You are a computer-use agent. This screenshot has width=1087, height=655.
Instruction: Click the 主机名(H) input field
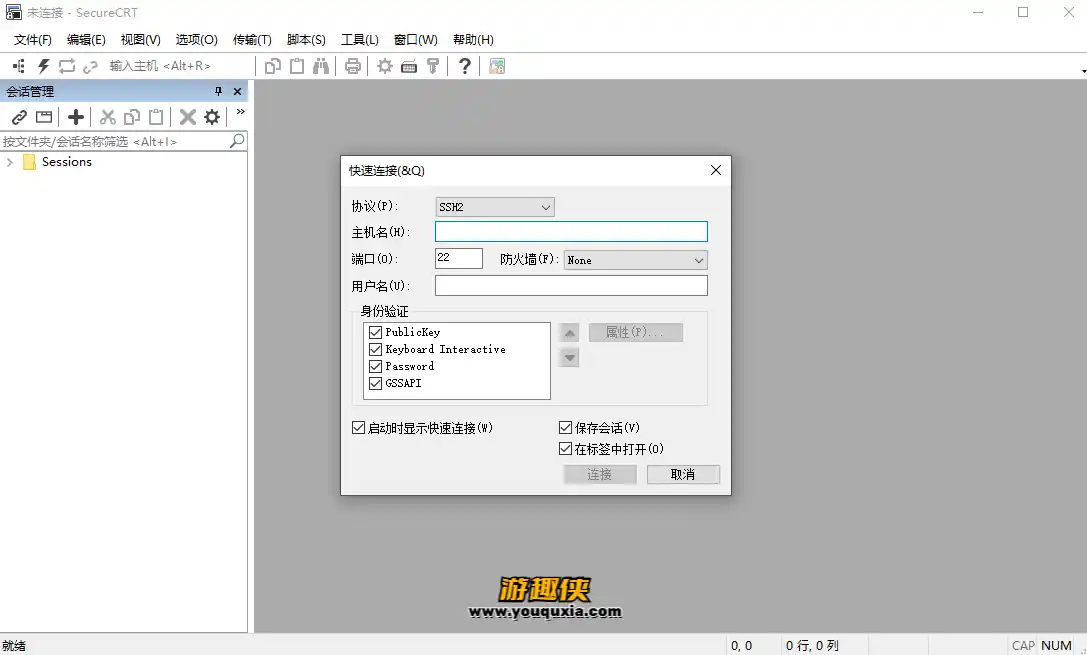571,232
